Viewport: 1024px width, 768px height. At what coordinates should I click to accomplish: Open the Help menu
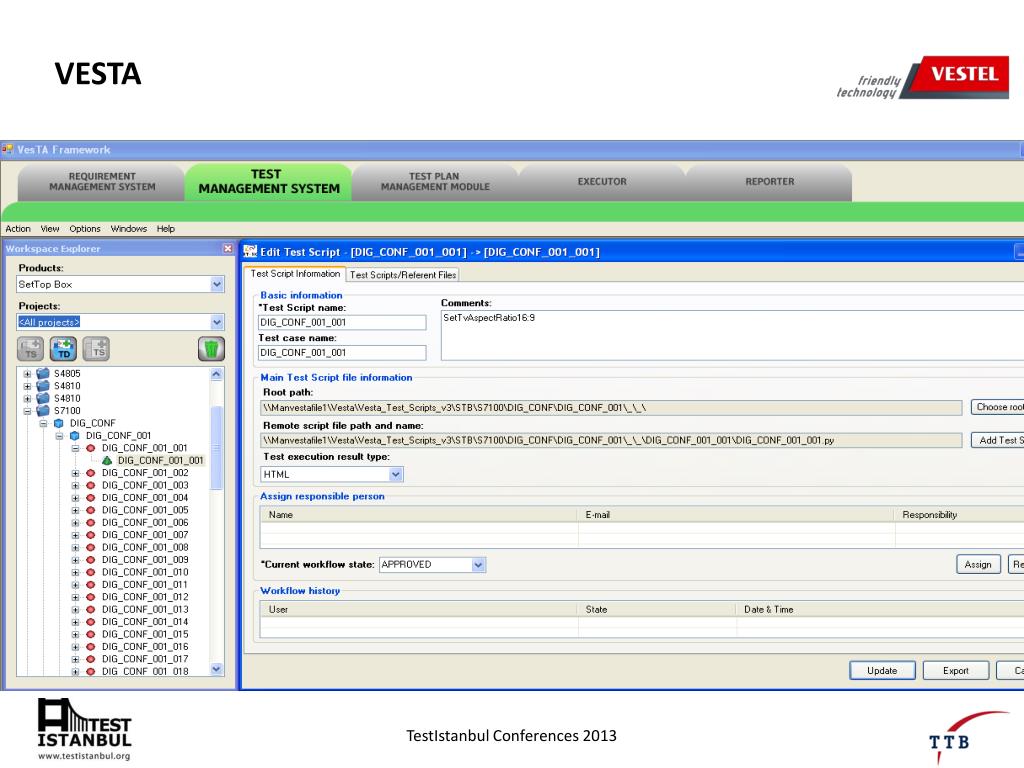tap(166, 229)
